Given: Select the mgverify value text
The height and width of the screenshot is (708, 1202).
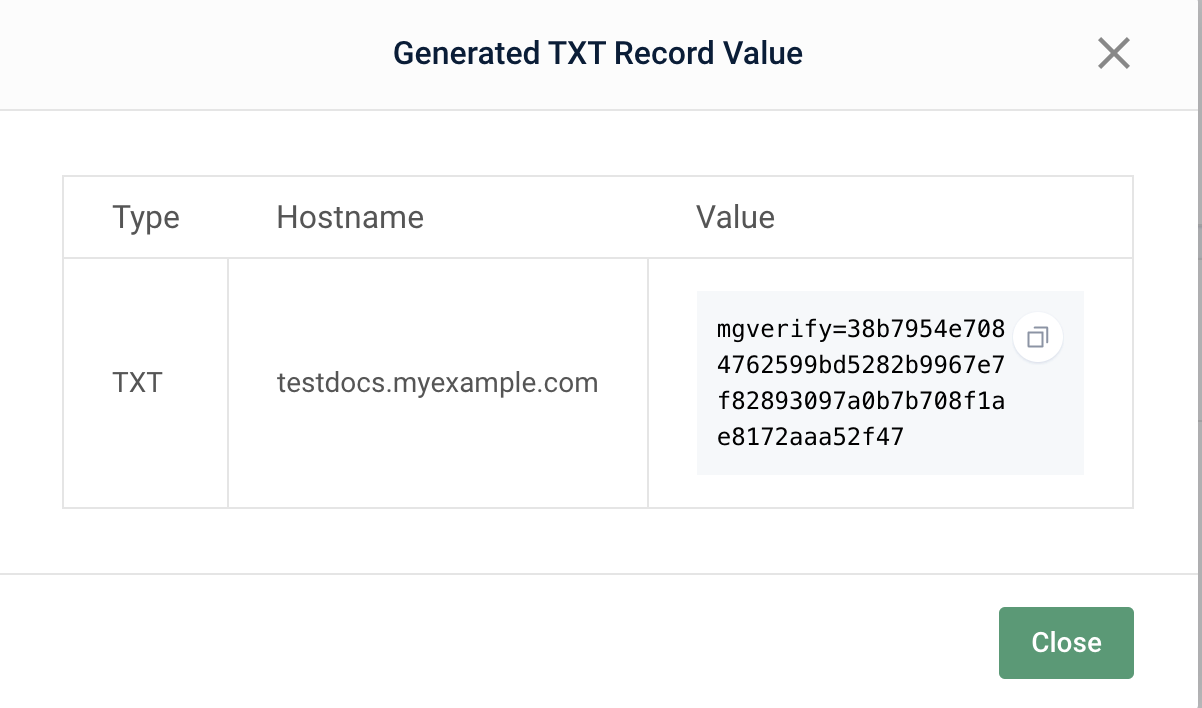Looking at the screenshot, I should tap(860, 382).
